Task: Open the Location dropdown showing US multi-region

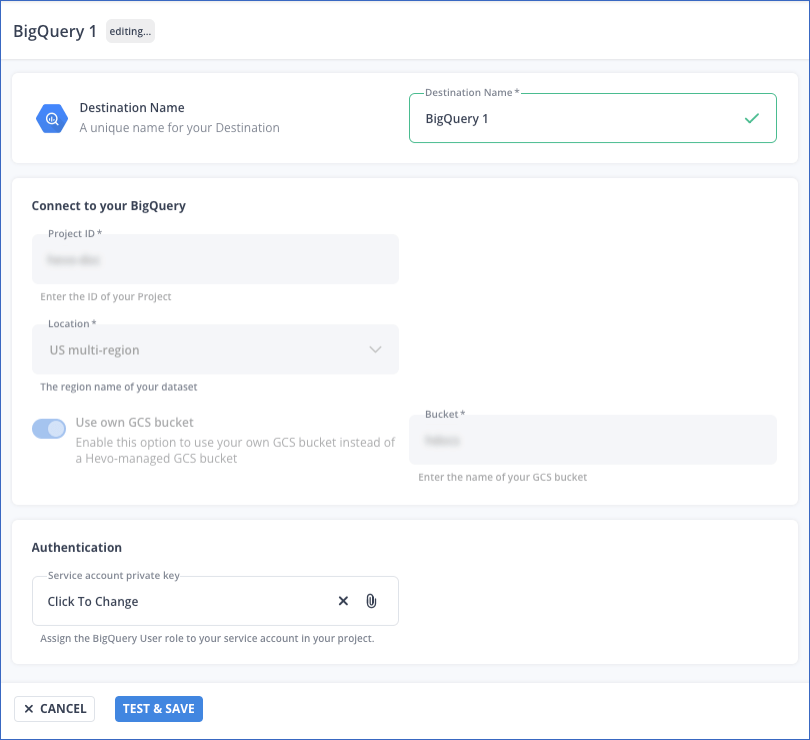Action: (215, 349)
